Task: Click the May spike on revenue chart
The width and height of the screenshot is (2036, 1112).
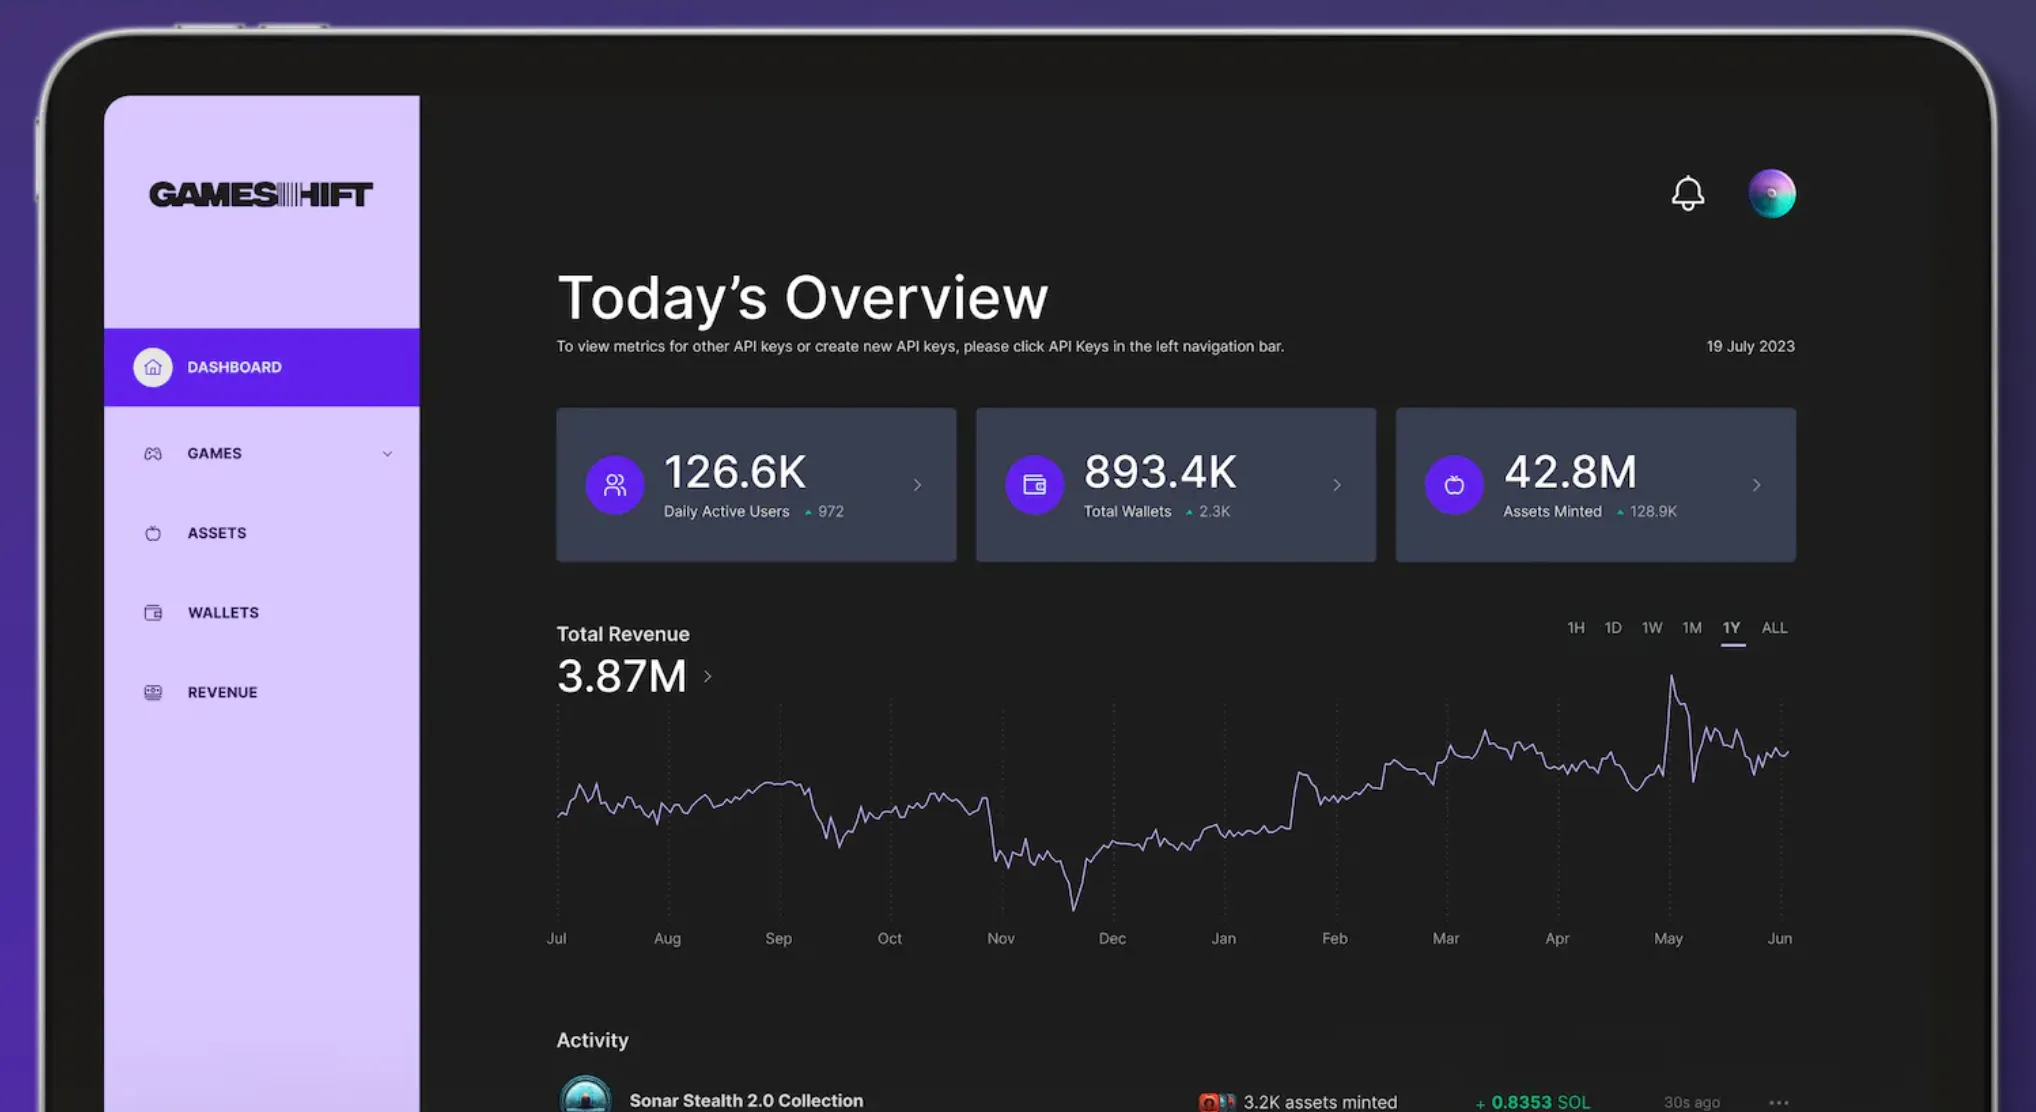Action: (1671, 680)
